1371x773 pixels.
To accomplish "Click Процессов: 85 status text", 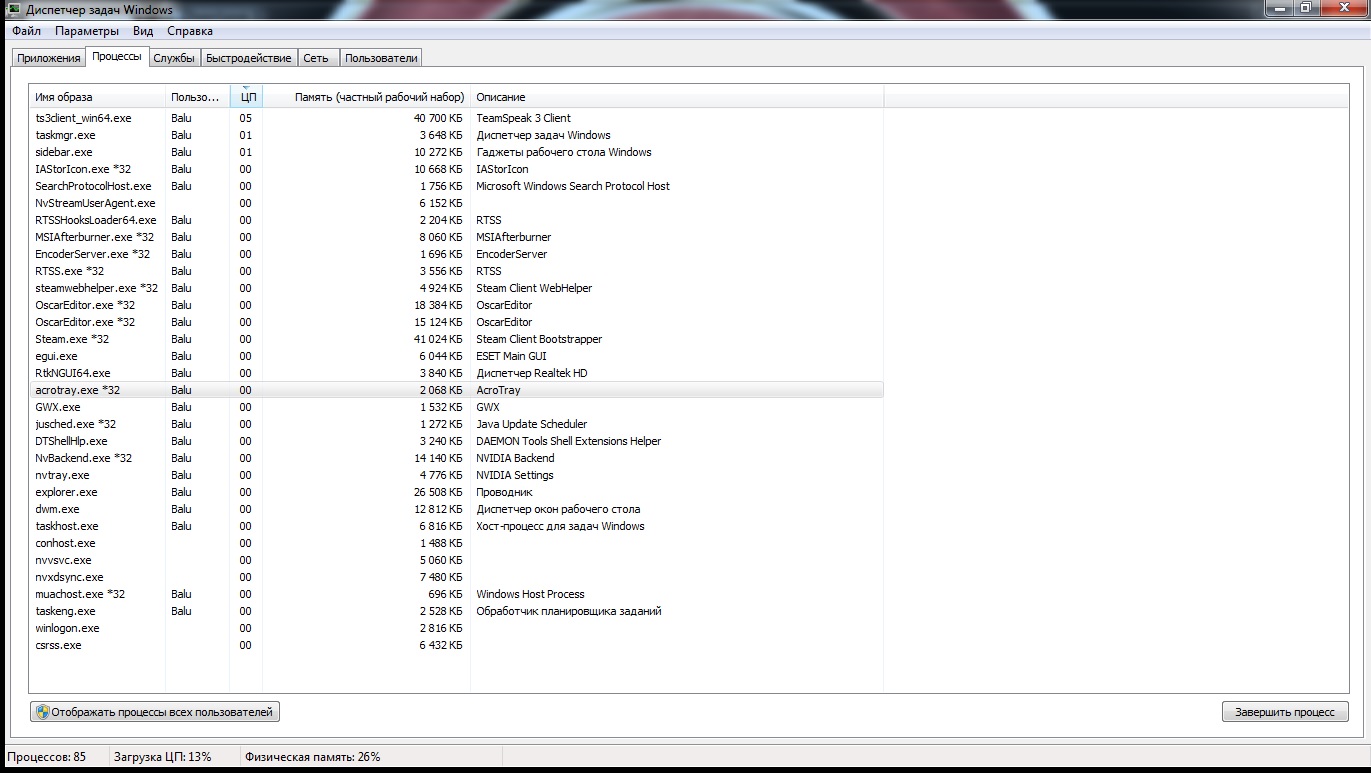I will click(49, 757).
